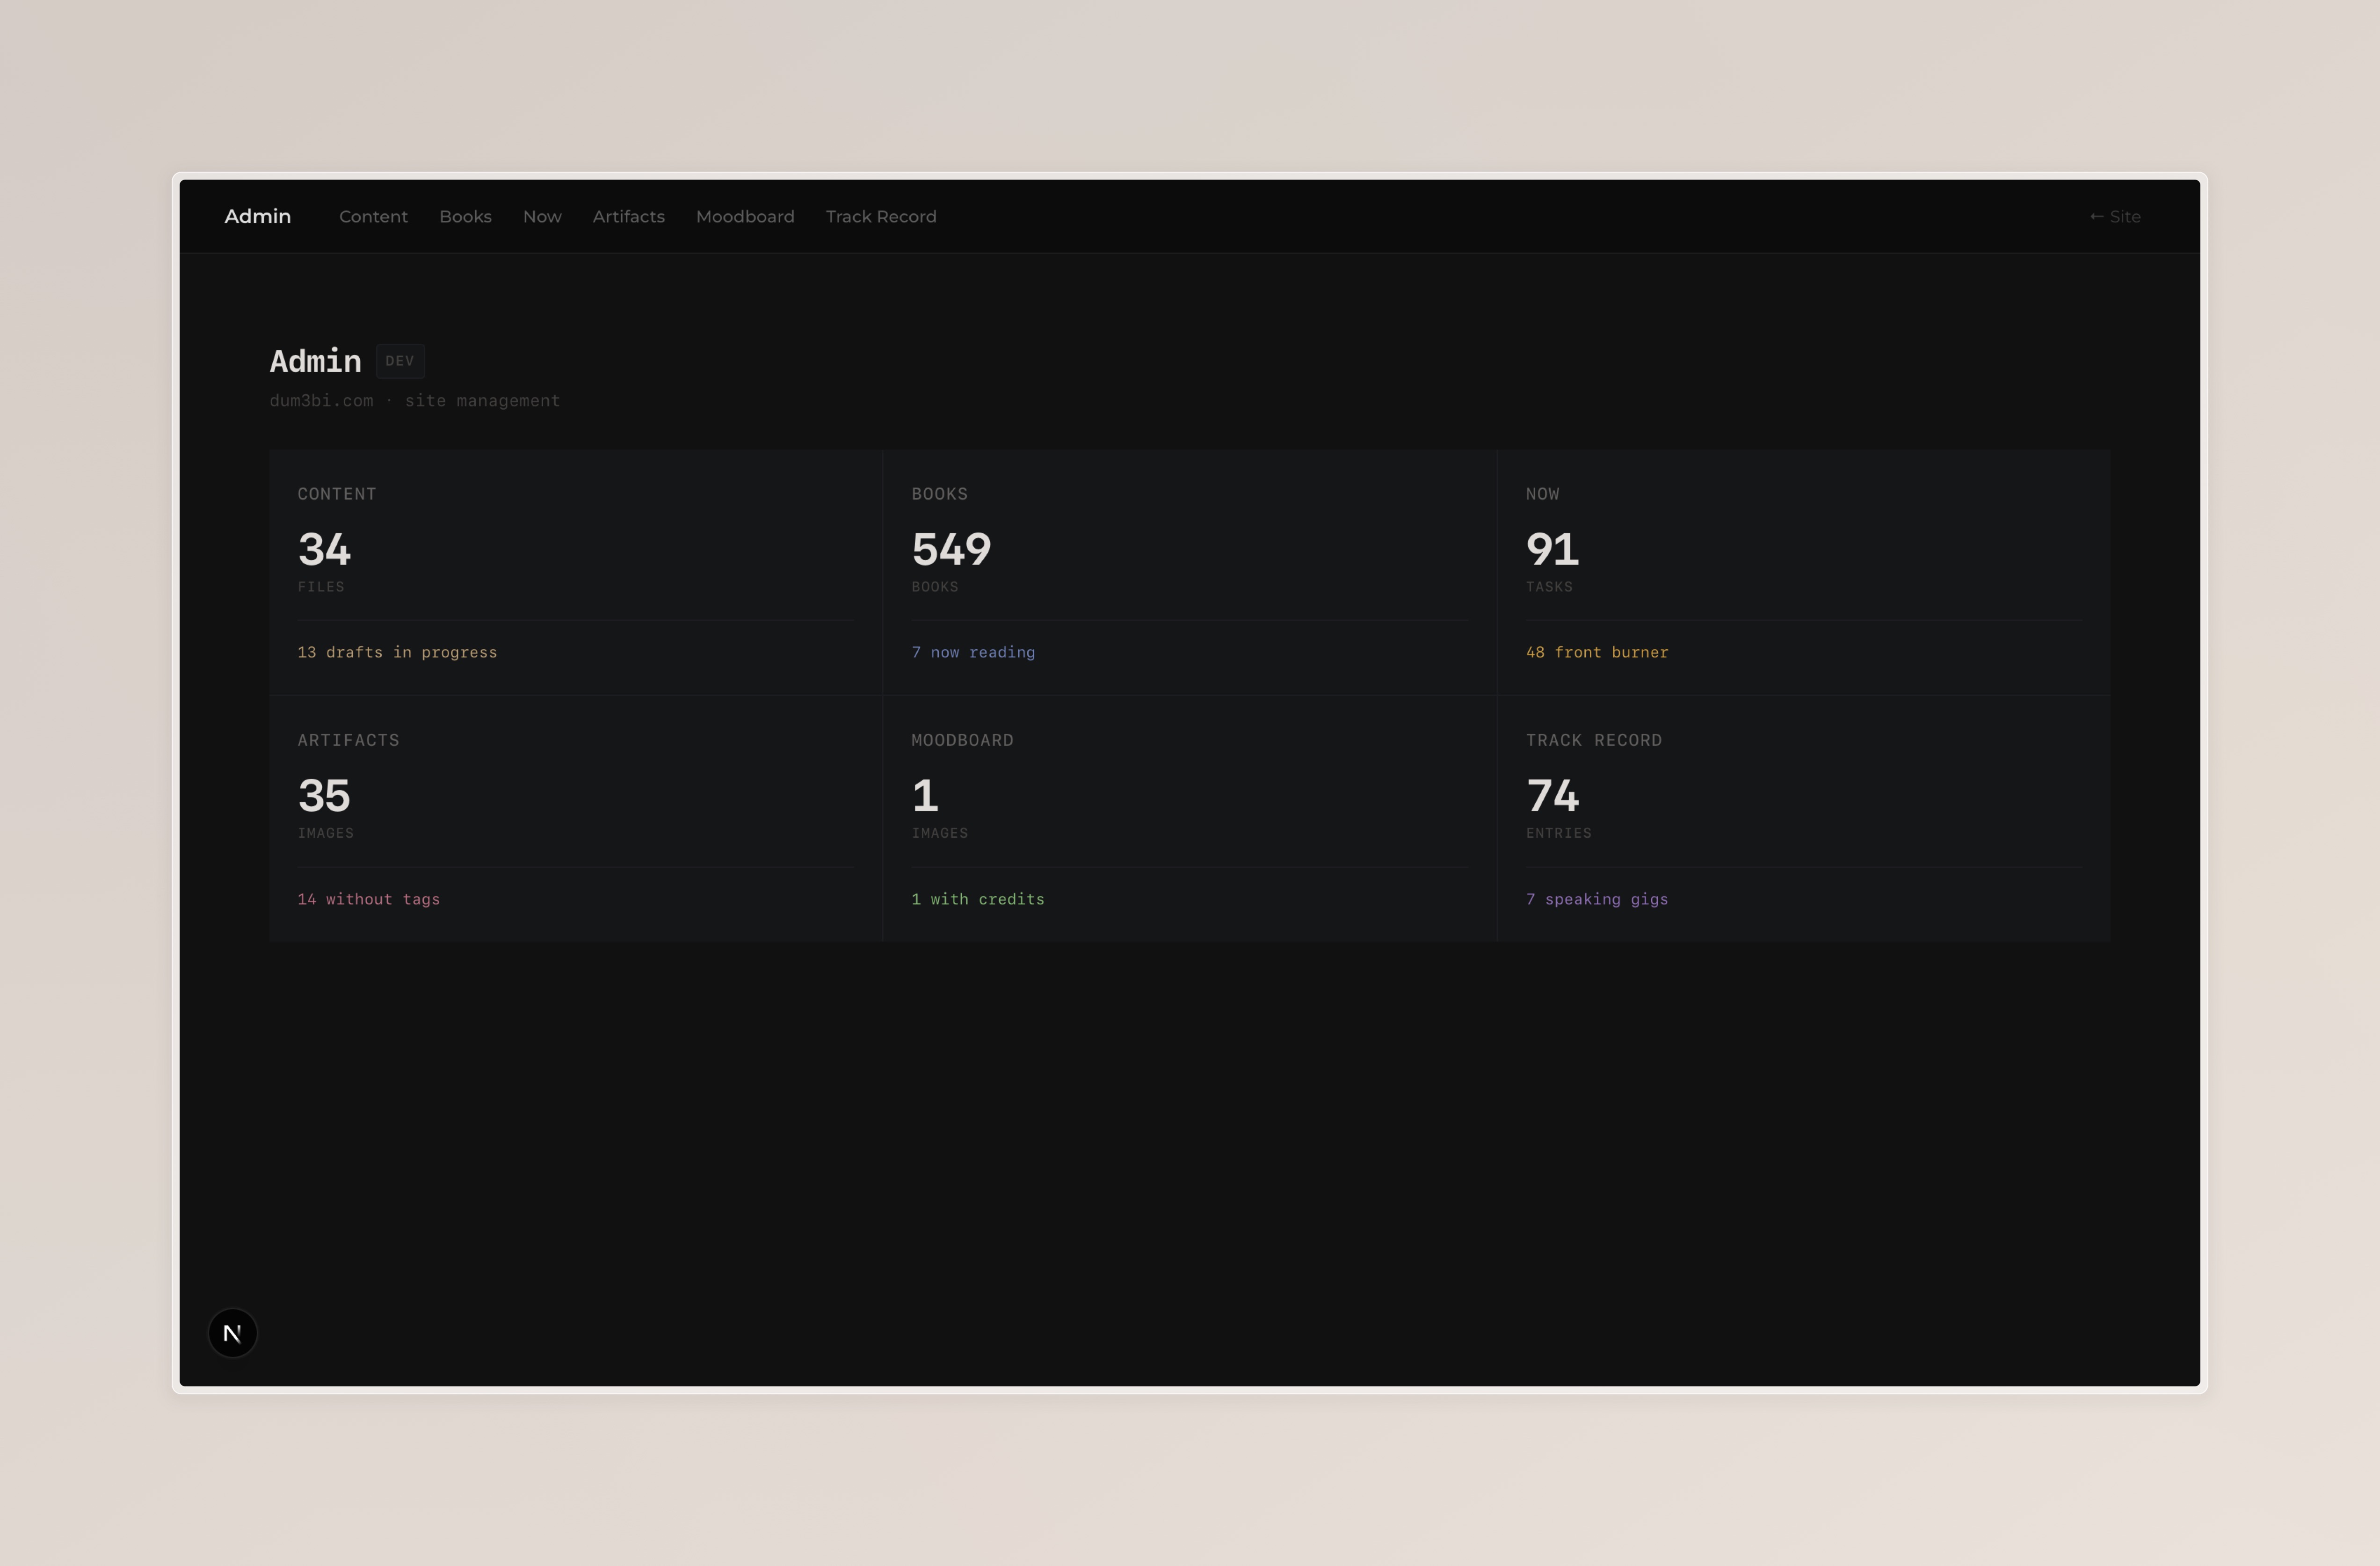2380x1566 pixels.
Task: Click the 48 front burner text
Action: pos(1596,652)
